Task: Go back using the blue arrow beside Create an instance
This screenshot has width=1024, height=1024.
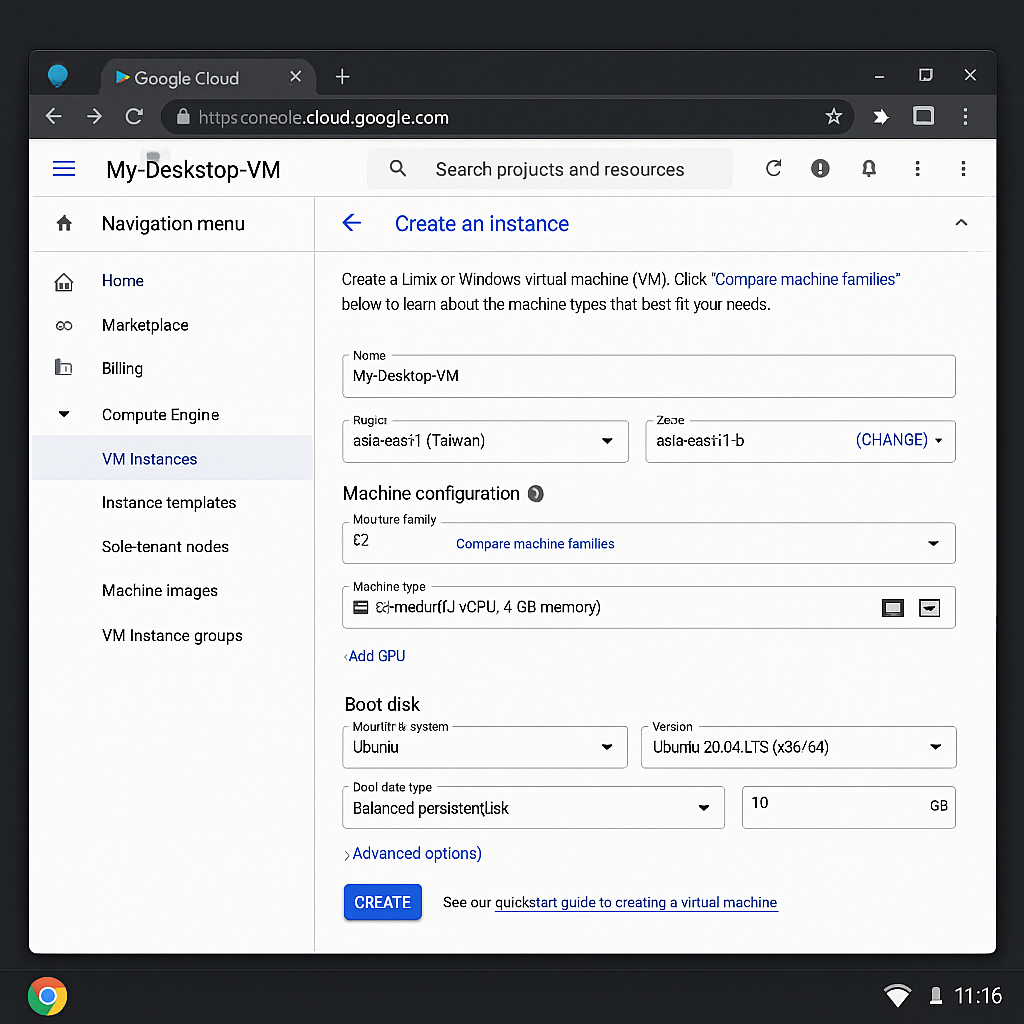Action: pos(351,223)
